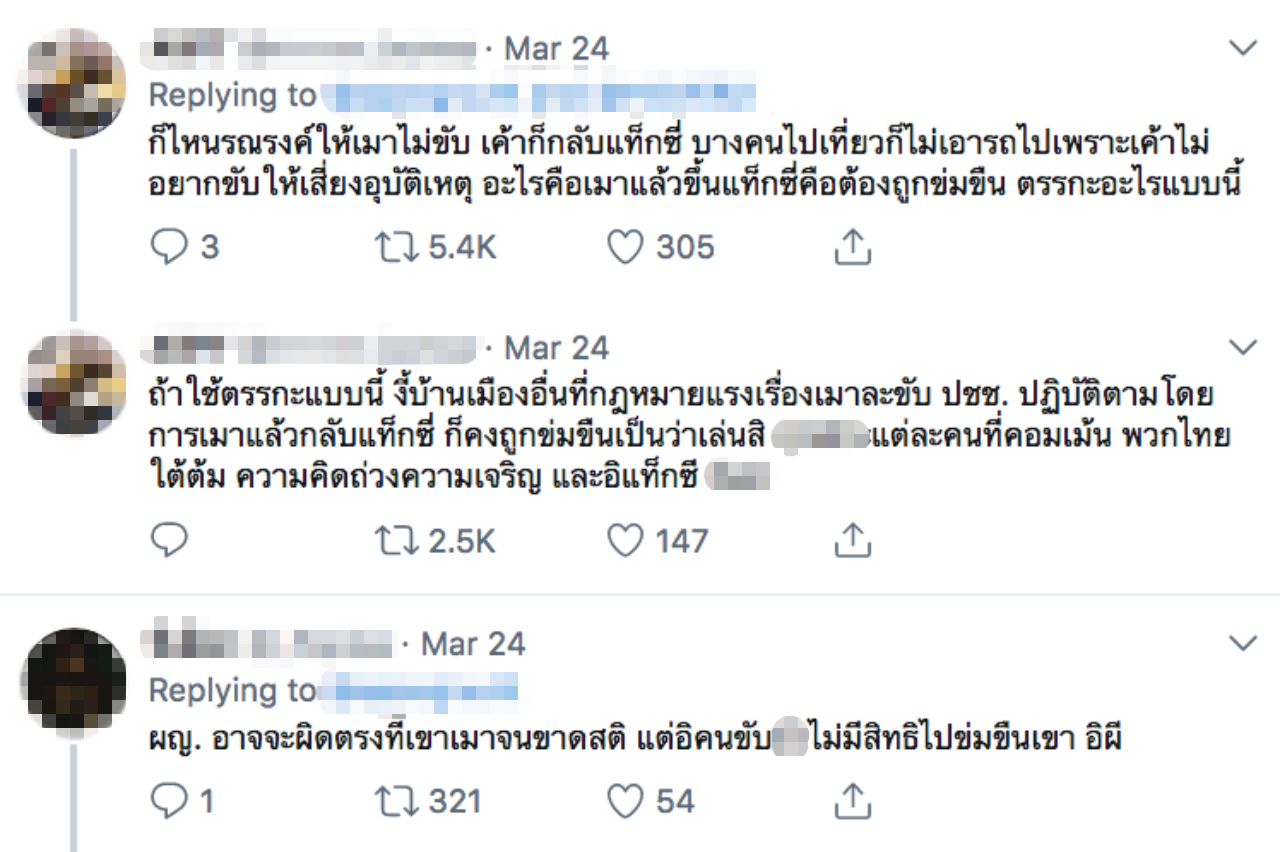Reply to the tweet with 321 retweets
The width and height of the screenshot is (1280, 852).
(x=169, y=800)
